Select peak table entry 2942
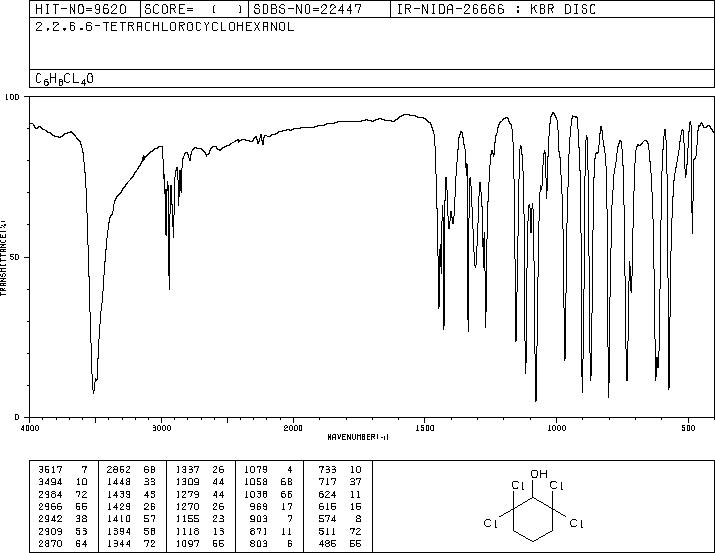This screenshot has width=715, height=553. click(50, 519)
